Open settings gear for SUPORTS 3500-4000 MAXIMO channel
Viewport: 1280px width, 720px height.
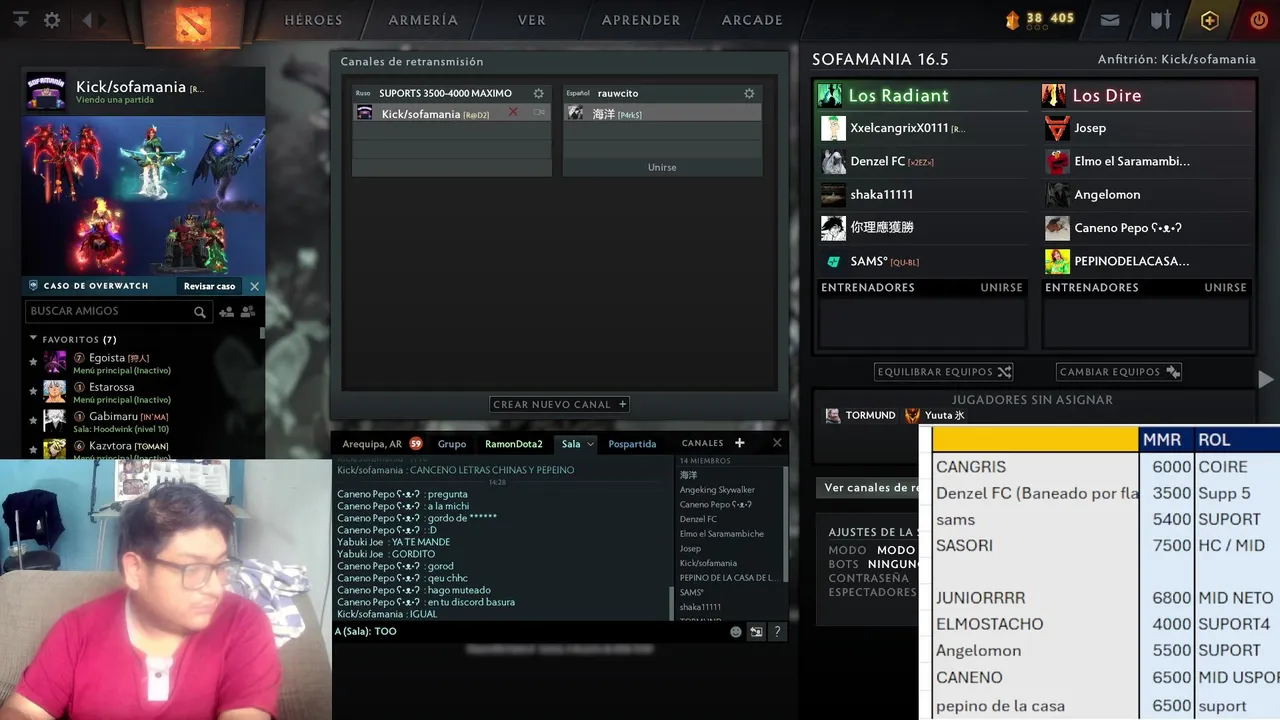click(538, 93)
